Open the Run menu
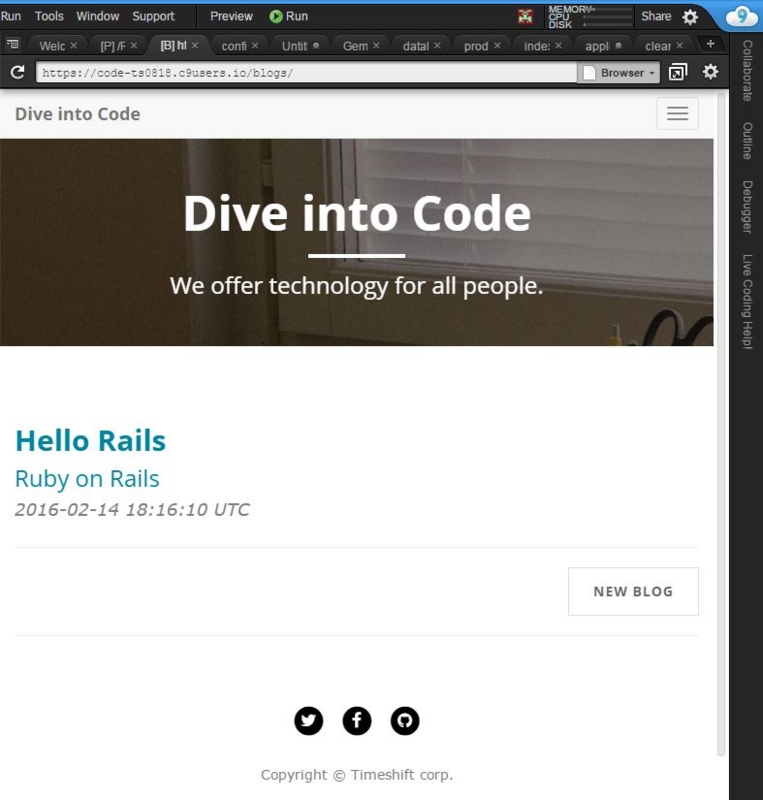This screenshot has width=763, height=800. tap(11, 16)
